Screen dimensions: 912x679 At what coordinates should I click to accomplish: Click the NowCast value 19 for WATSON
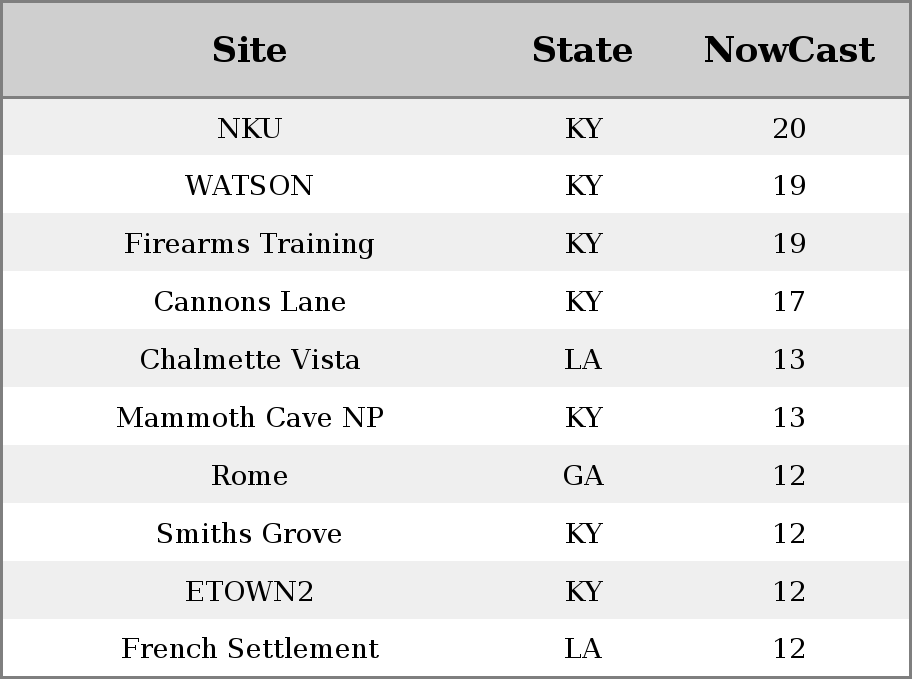789,185
